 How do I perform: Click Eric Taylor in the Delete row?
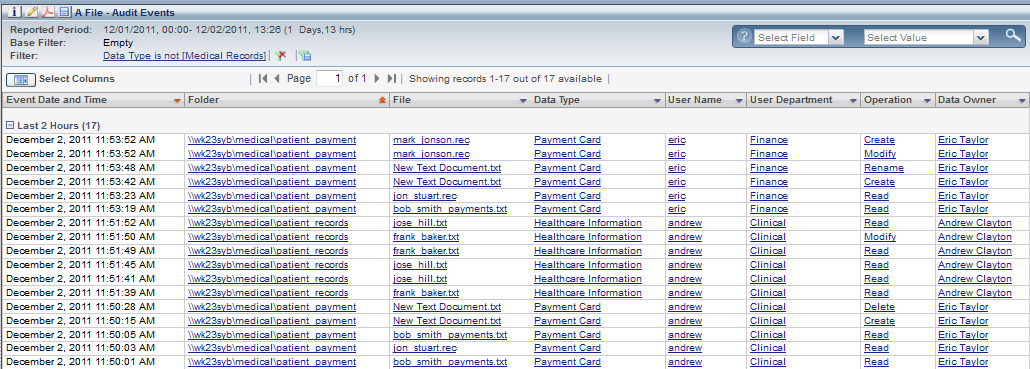click(963, 307)
